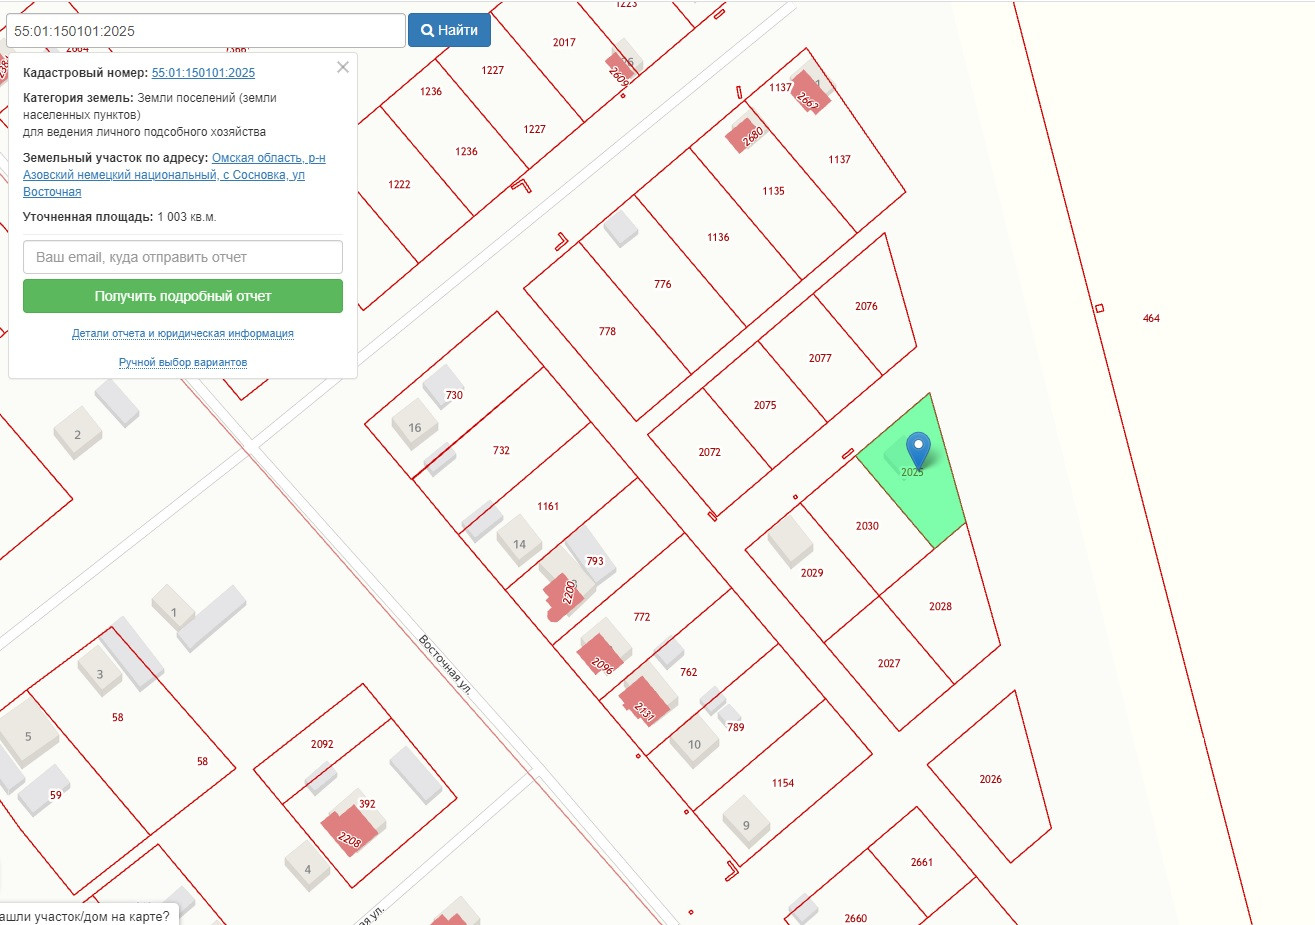Viewport: 1315px width, 925px height.
Task: Select land parcel 2026 on map
Action: coord(990,779)
